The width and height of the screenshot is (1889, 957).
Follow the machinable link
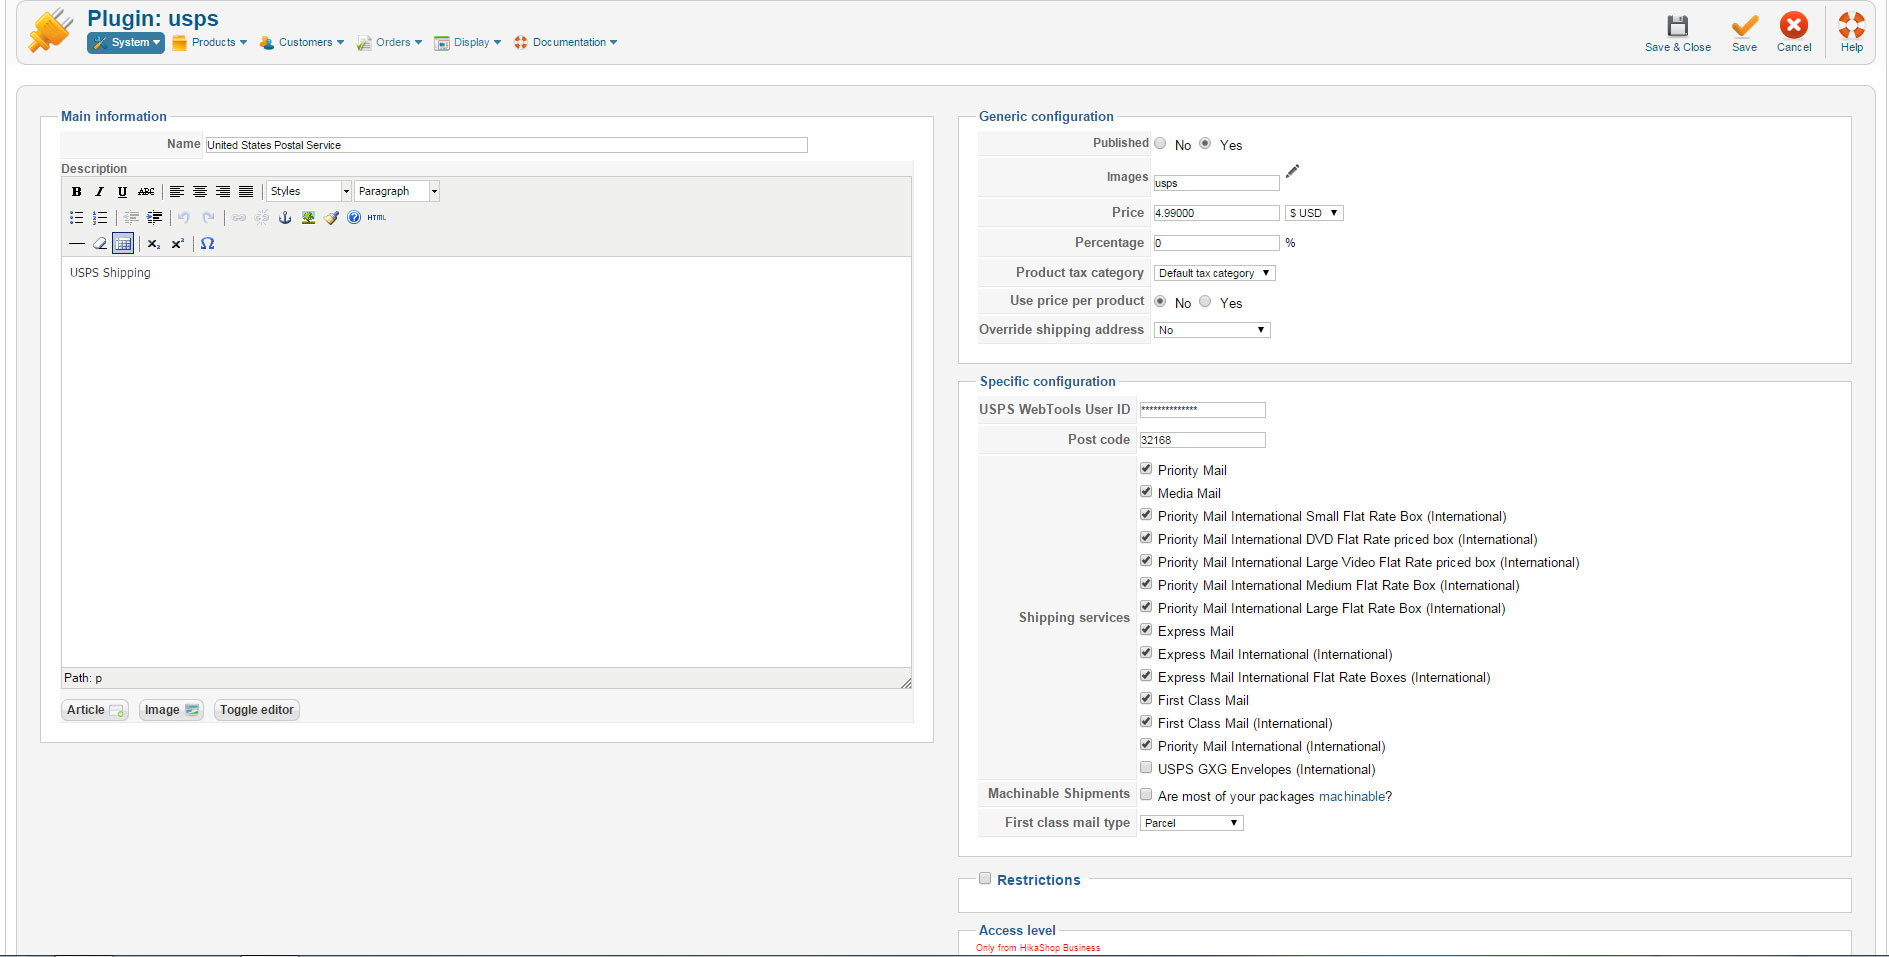tap(1351, 796)
